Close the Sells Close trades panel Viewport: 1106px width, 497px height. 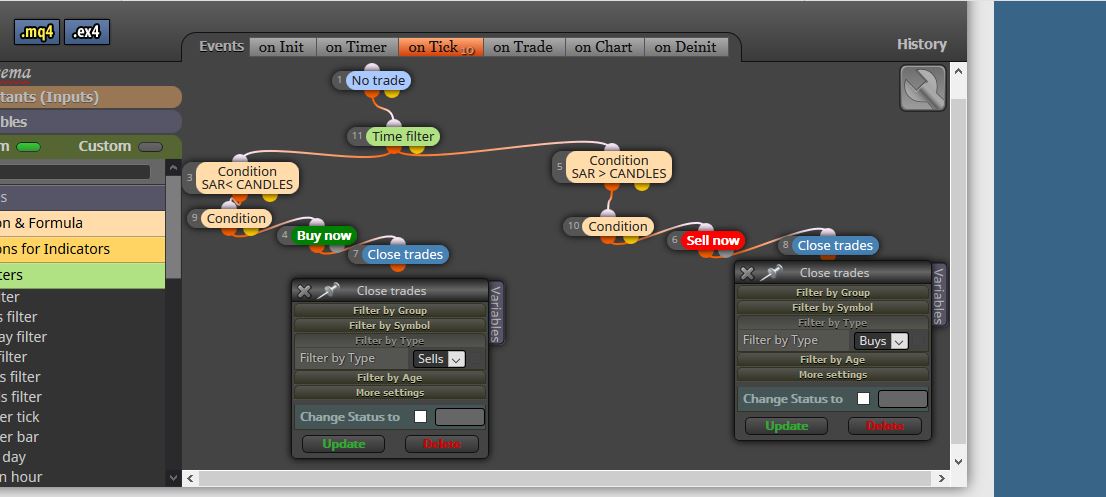click(x=304, y=290)
